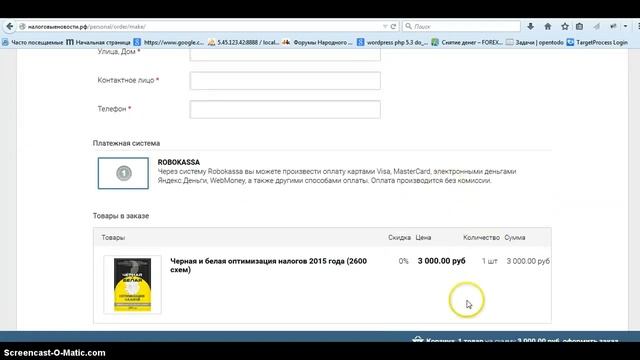Open the URL history dropdown arrow

385,27
